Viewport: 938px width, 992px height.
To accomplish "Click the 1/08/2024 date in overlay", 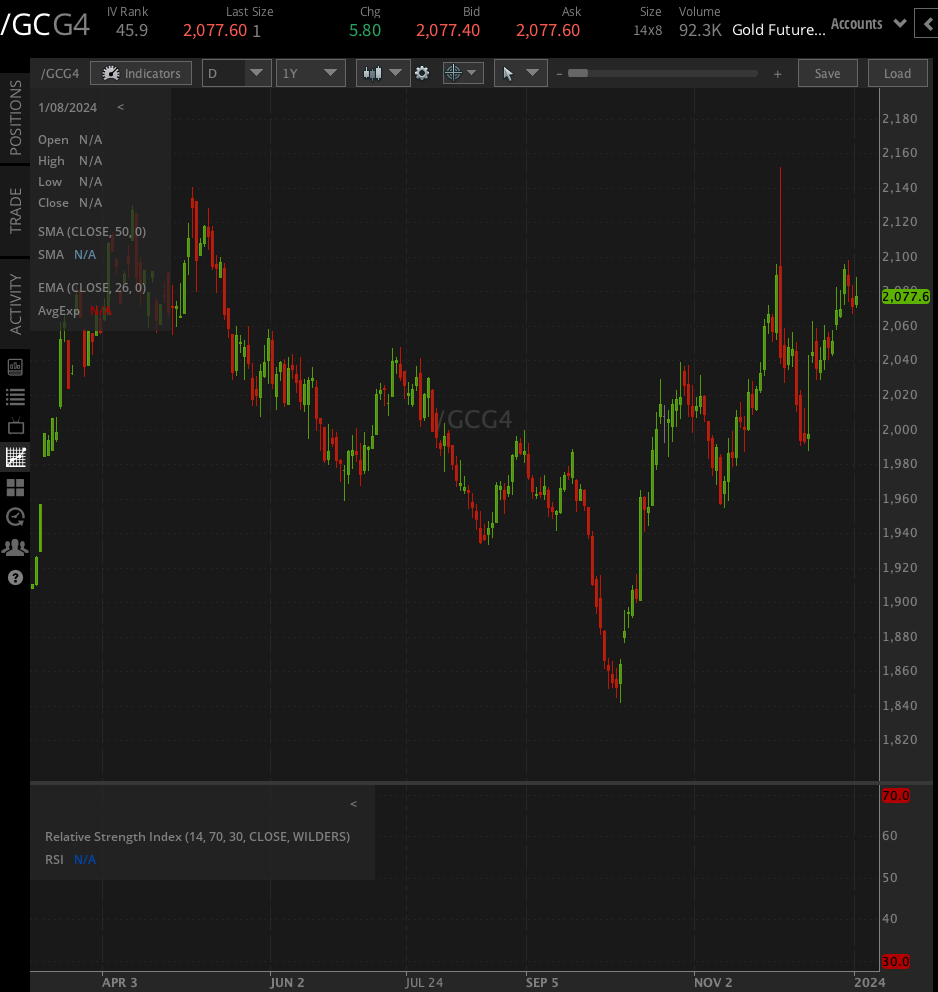I will (x=68, y=108).
